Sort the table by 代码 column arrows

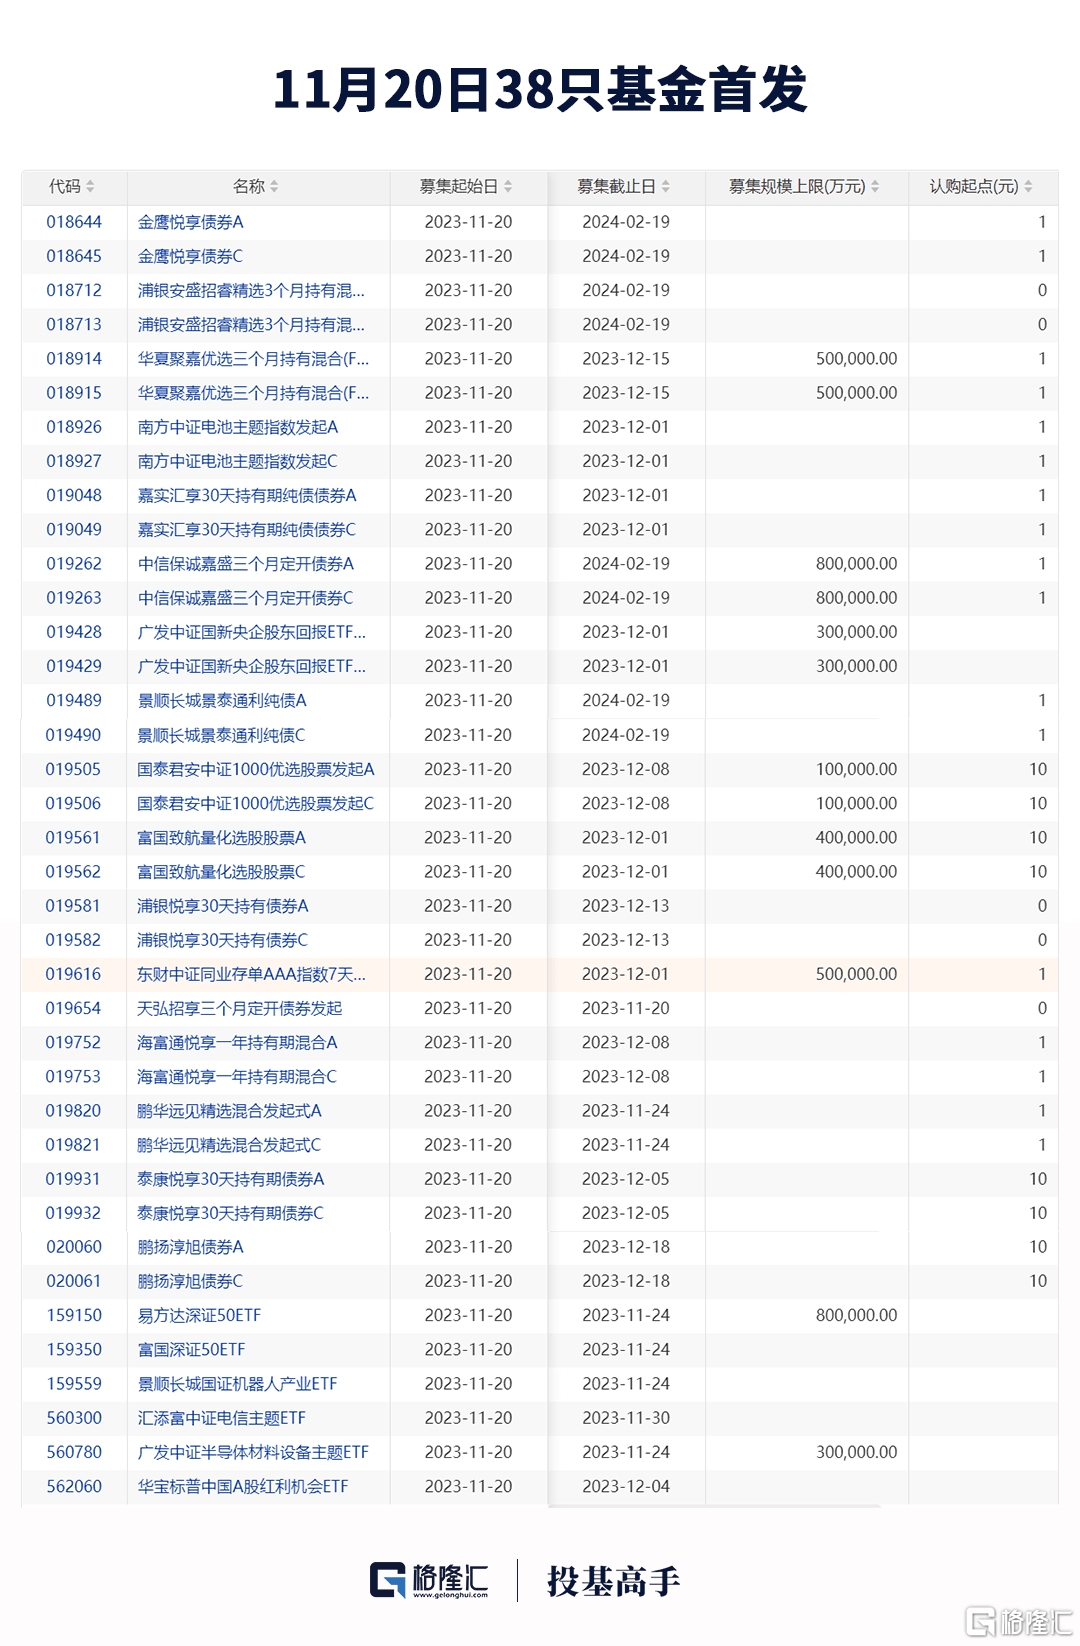pyautogui.click(x=90, y=187)
